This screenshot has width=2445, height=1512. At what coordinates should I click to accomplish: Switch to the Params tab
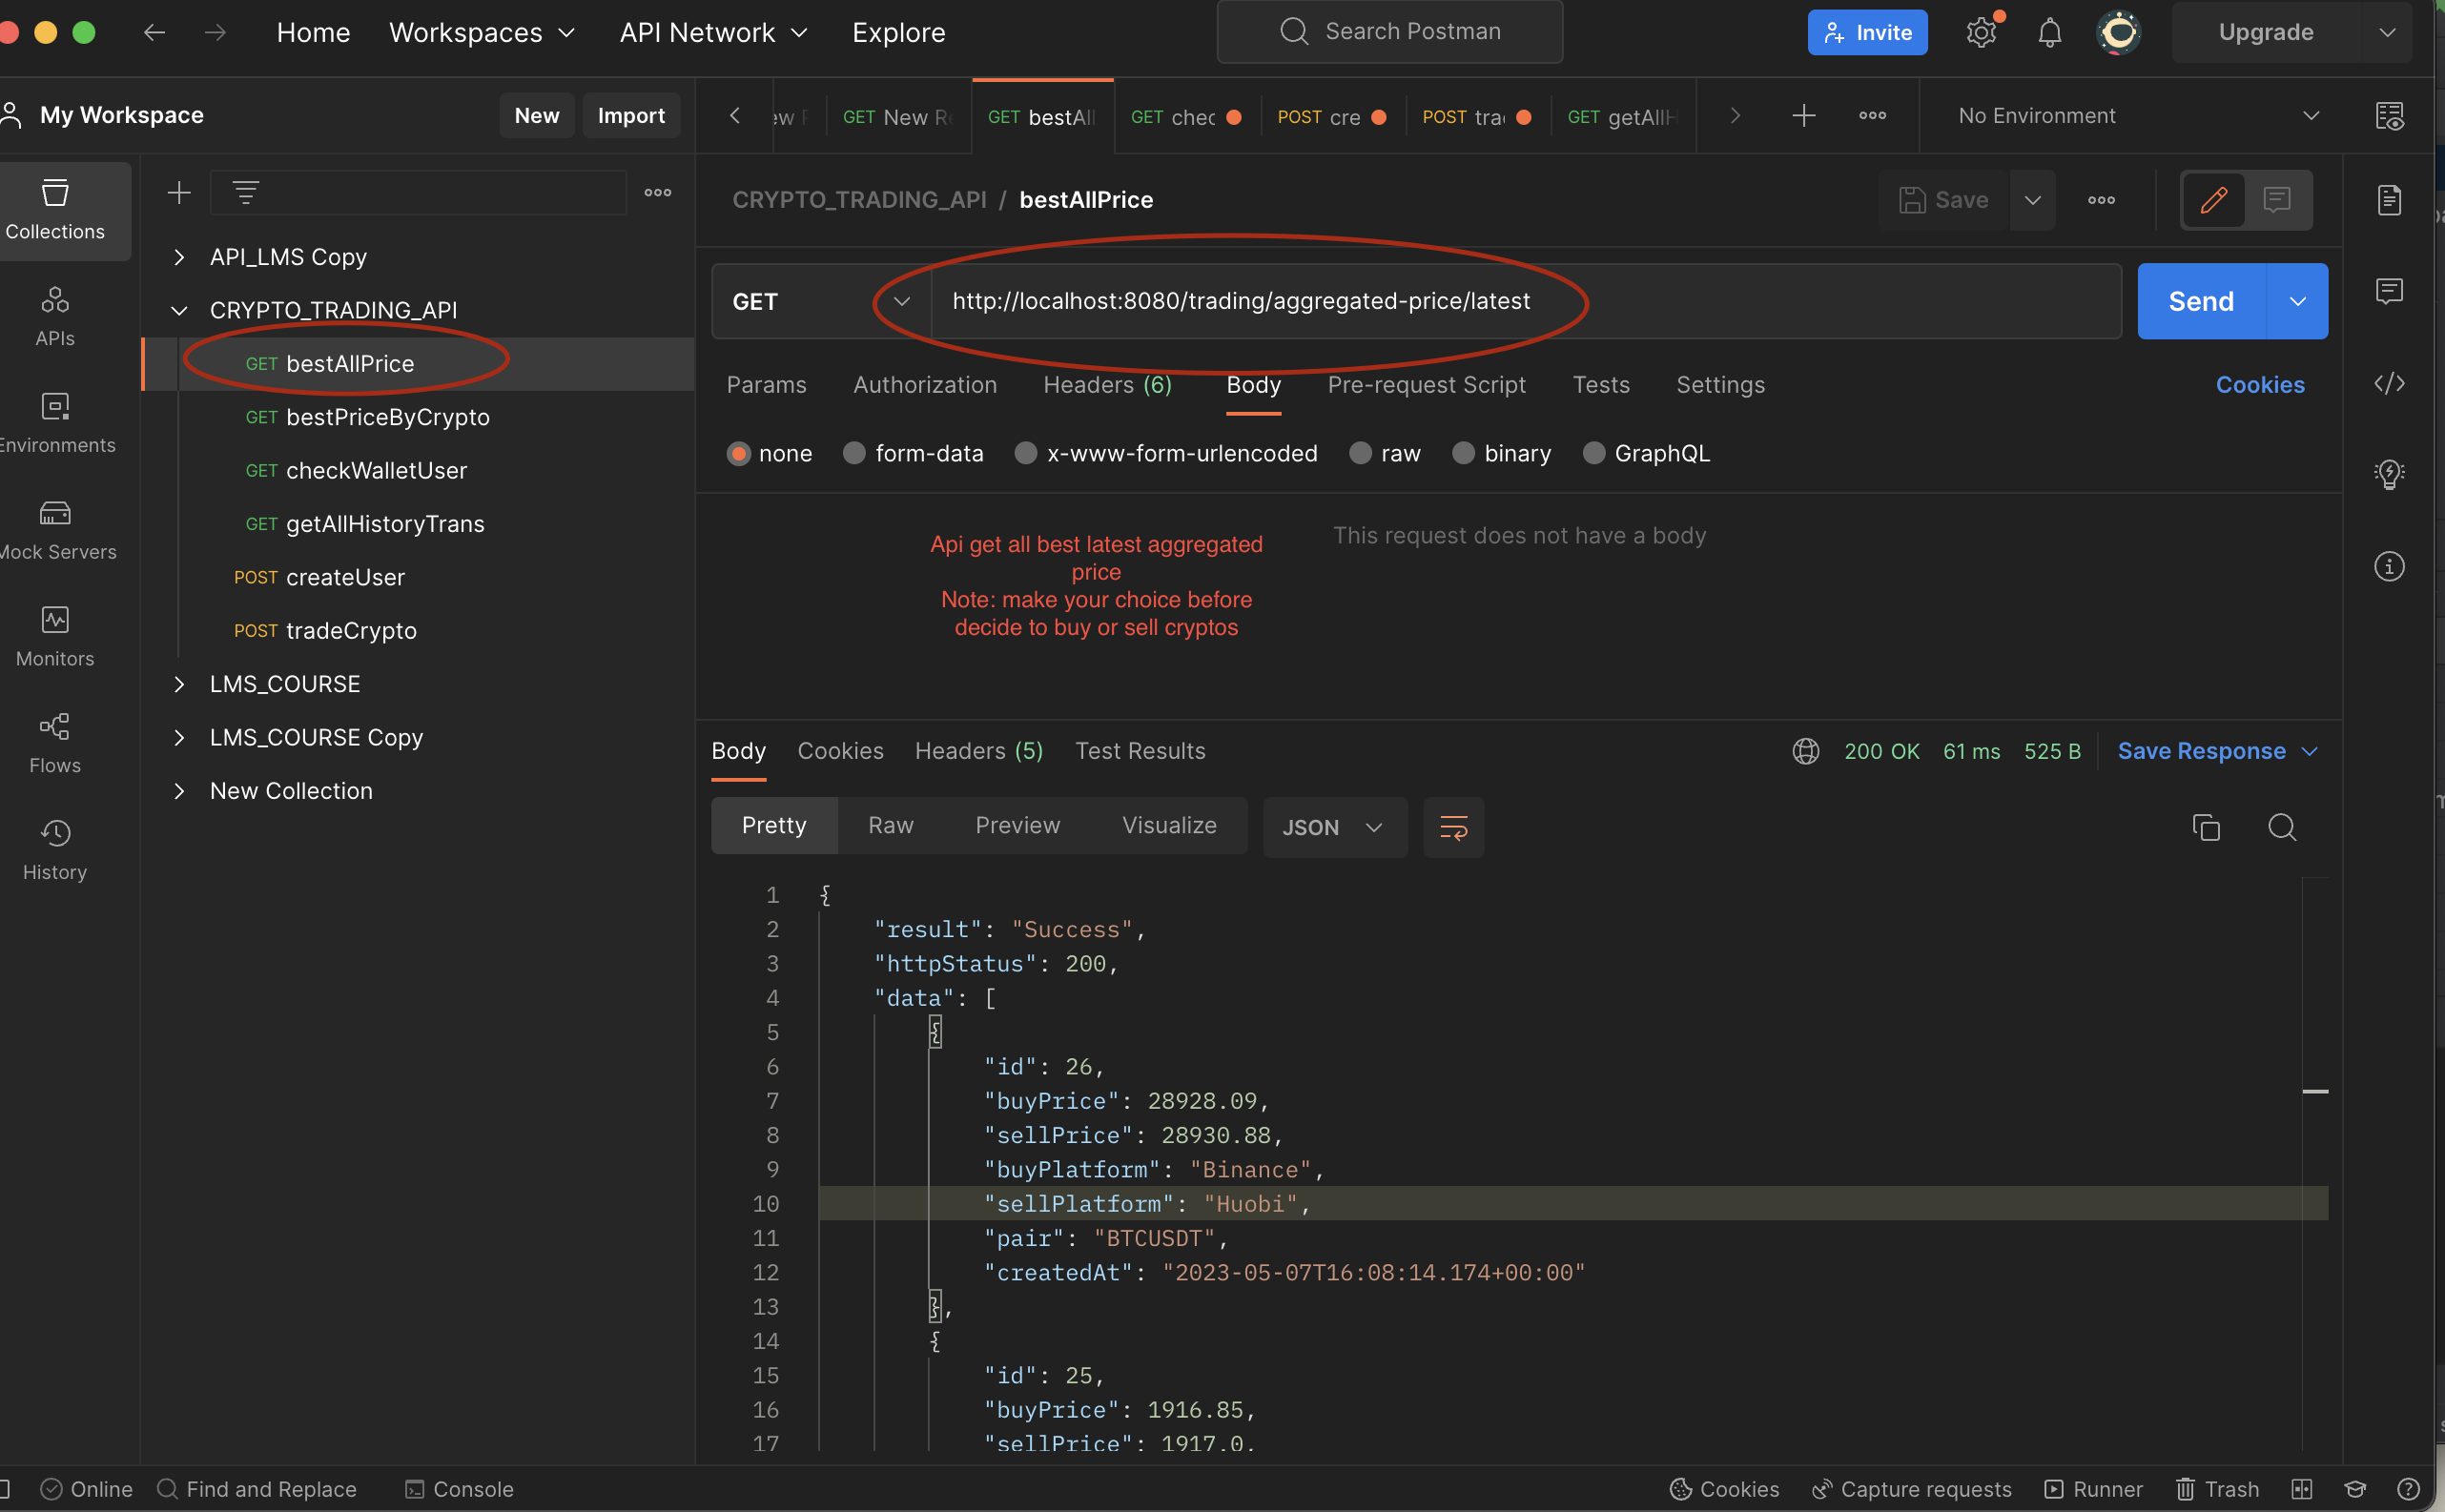pyautogui.click(x=766, y=385)
